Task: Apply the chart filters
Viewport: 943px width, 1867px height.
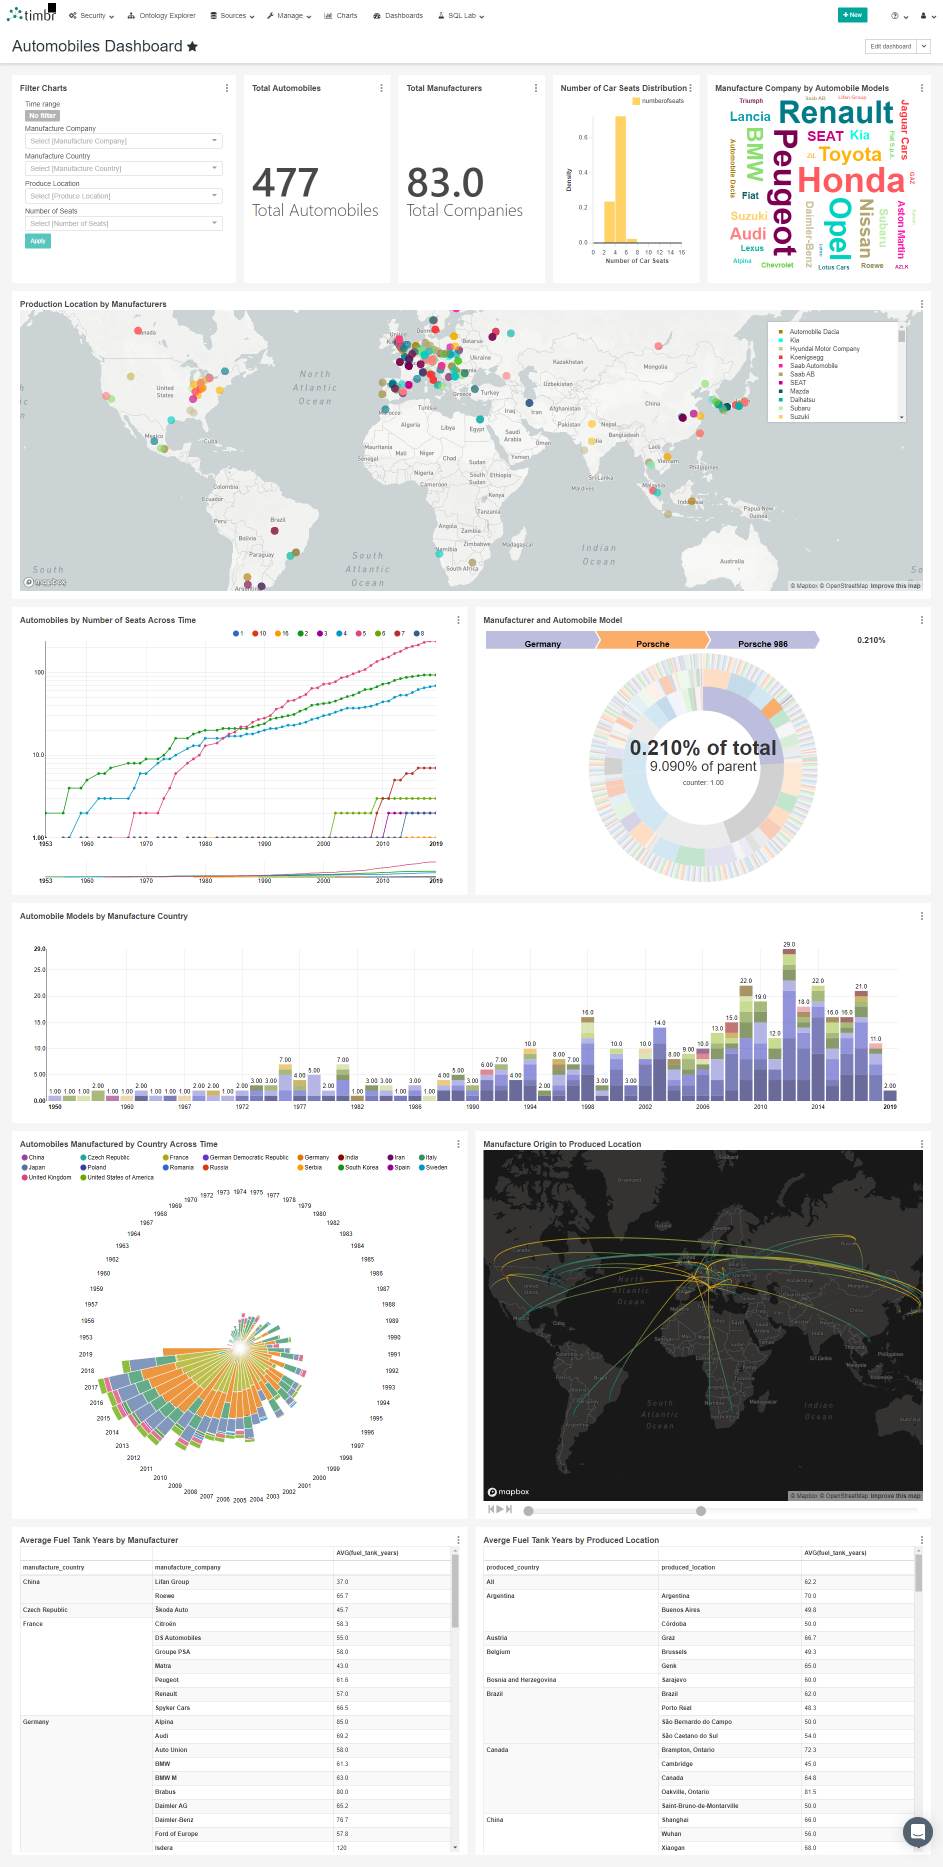Action: click(38, 241)
